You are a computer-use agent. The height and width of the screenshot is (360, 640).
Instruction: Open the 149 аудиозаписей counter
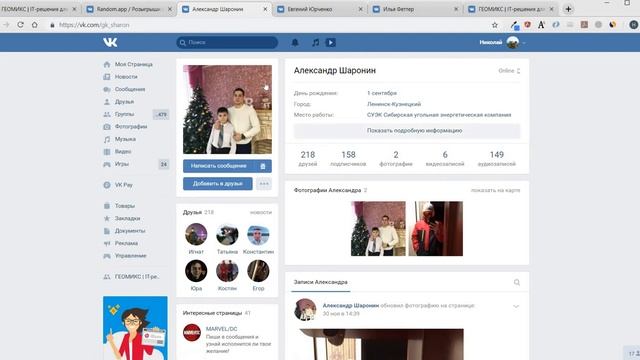coord(497,158)
